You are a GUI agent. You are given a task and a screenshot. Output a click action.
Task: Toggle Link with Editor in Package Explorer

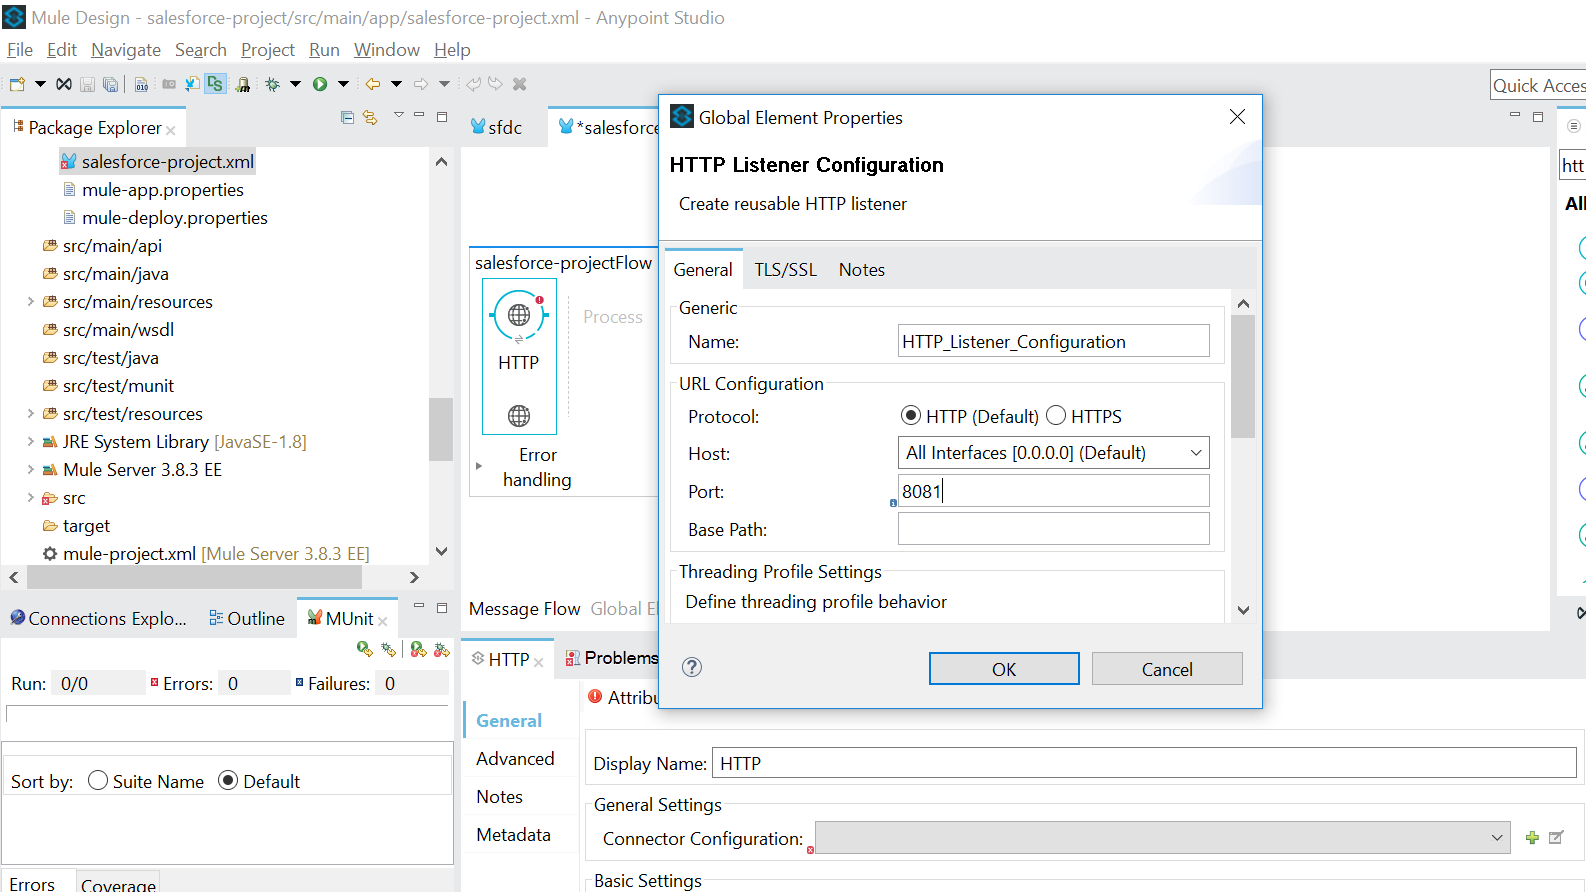[x=370, y=117]
